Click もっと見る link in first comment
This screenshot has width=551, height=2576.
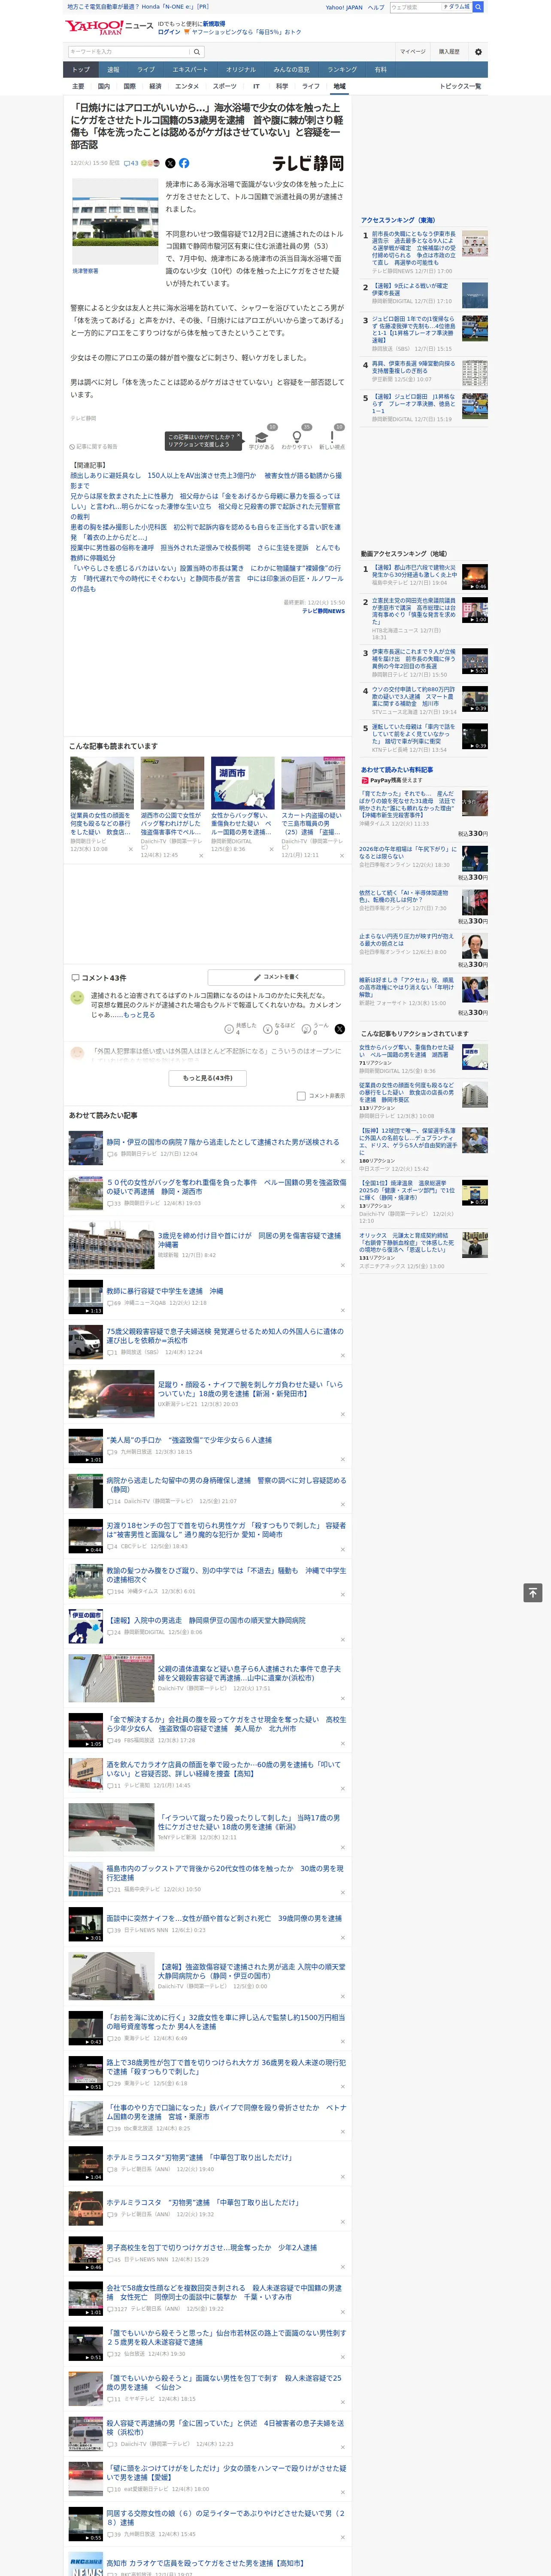[138, 1015]
